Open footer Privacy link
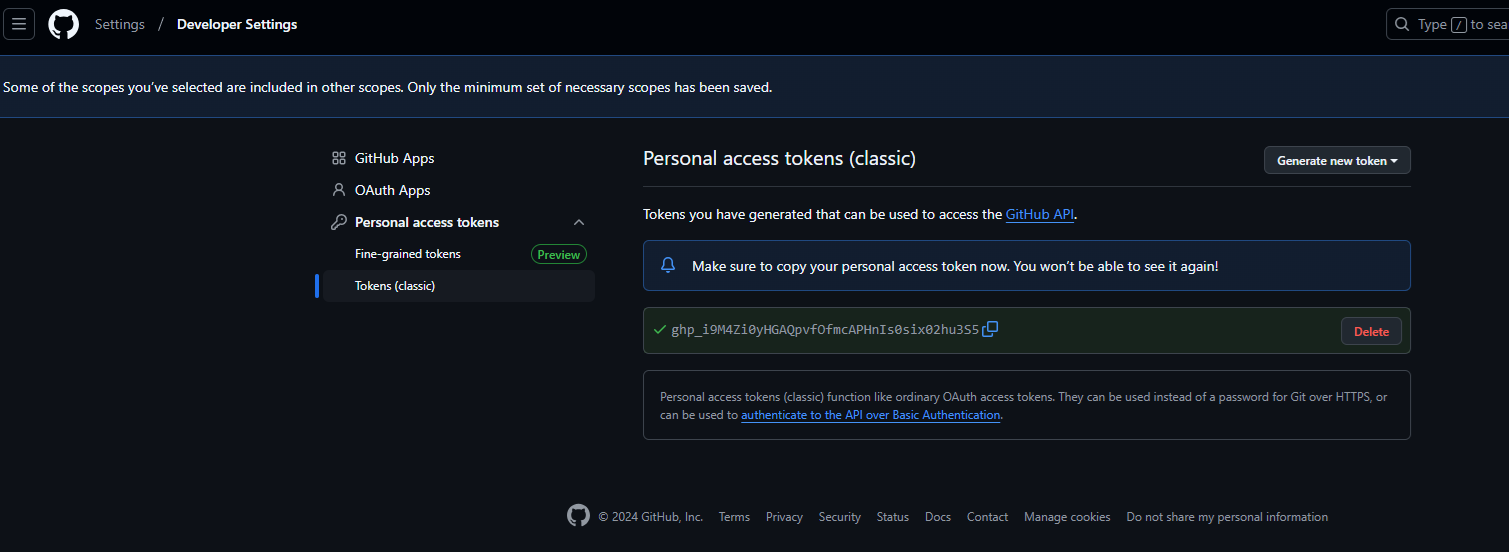Viewport: 1509px width, 552px height. [x=784, y=517]
